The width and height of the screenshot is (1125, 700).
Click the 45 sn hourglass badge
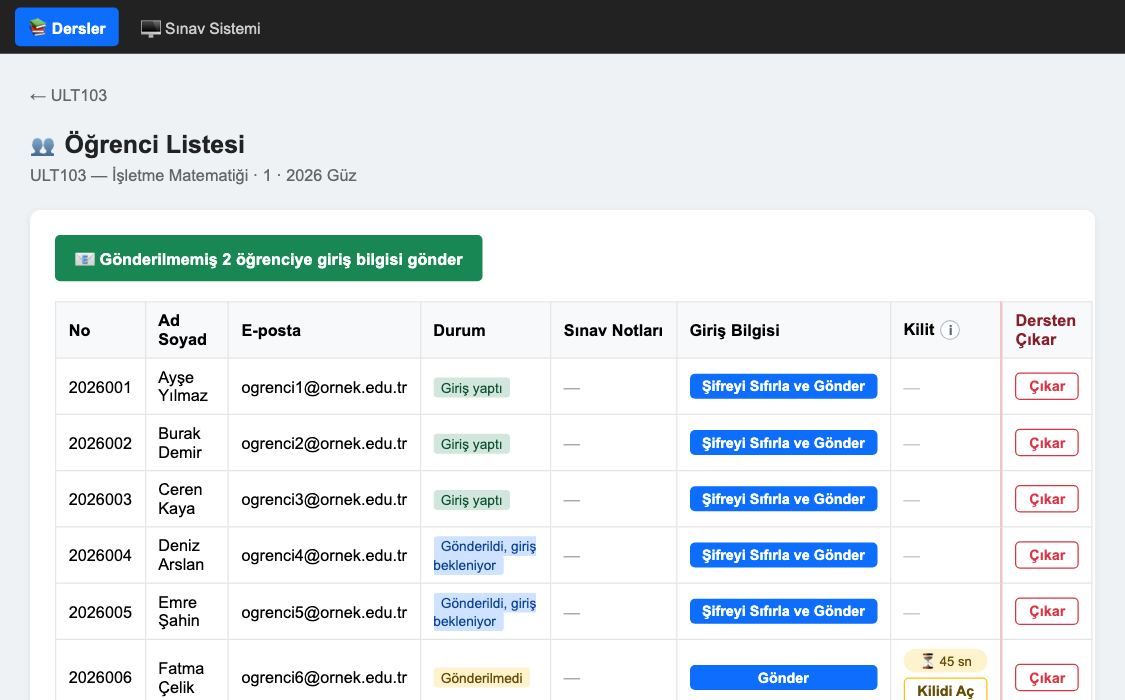[945, 661]
